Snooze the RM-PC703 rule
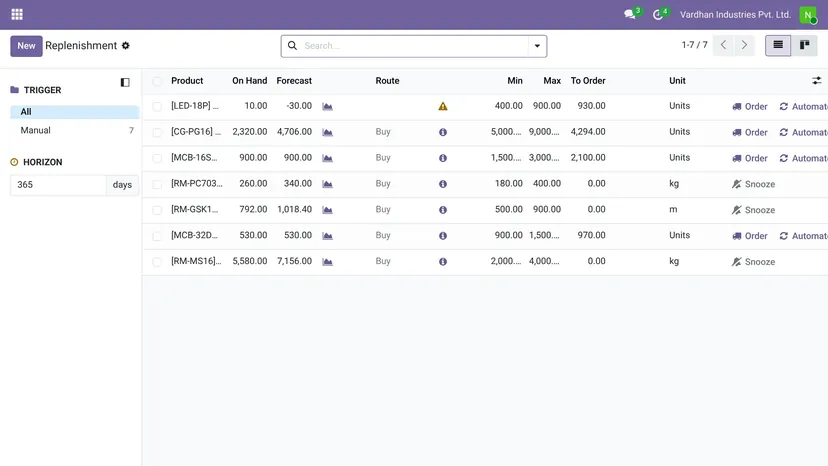Viewport: 828px width, 466px height. 754,184
